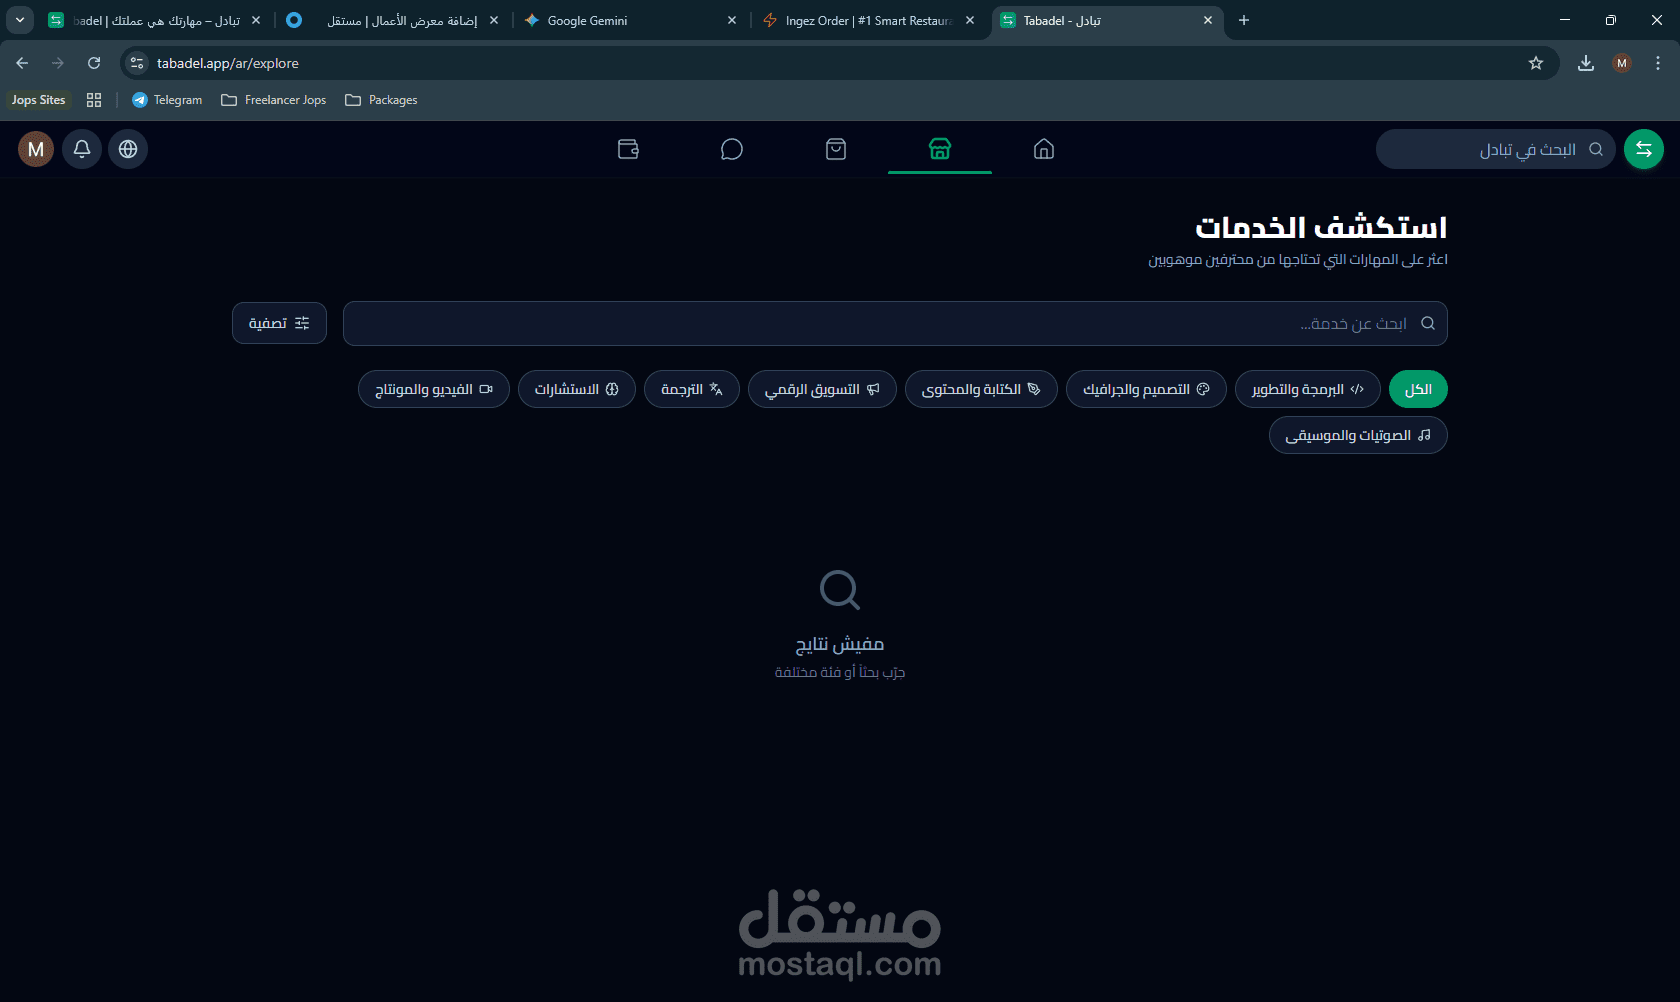Open the تصفية filter options button
The image size is (1680, 1002).
279,323
